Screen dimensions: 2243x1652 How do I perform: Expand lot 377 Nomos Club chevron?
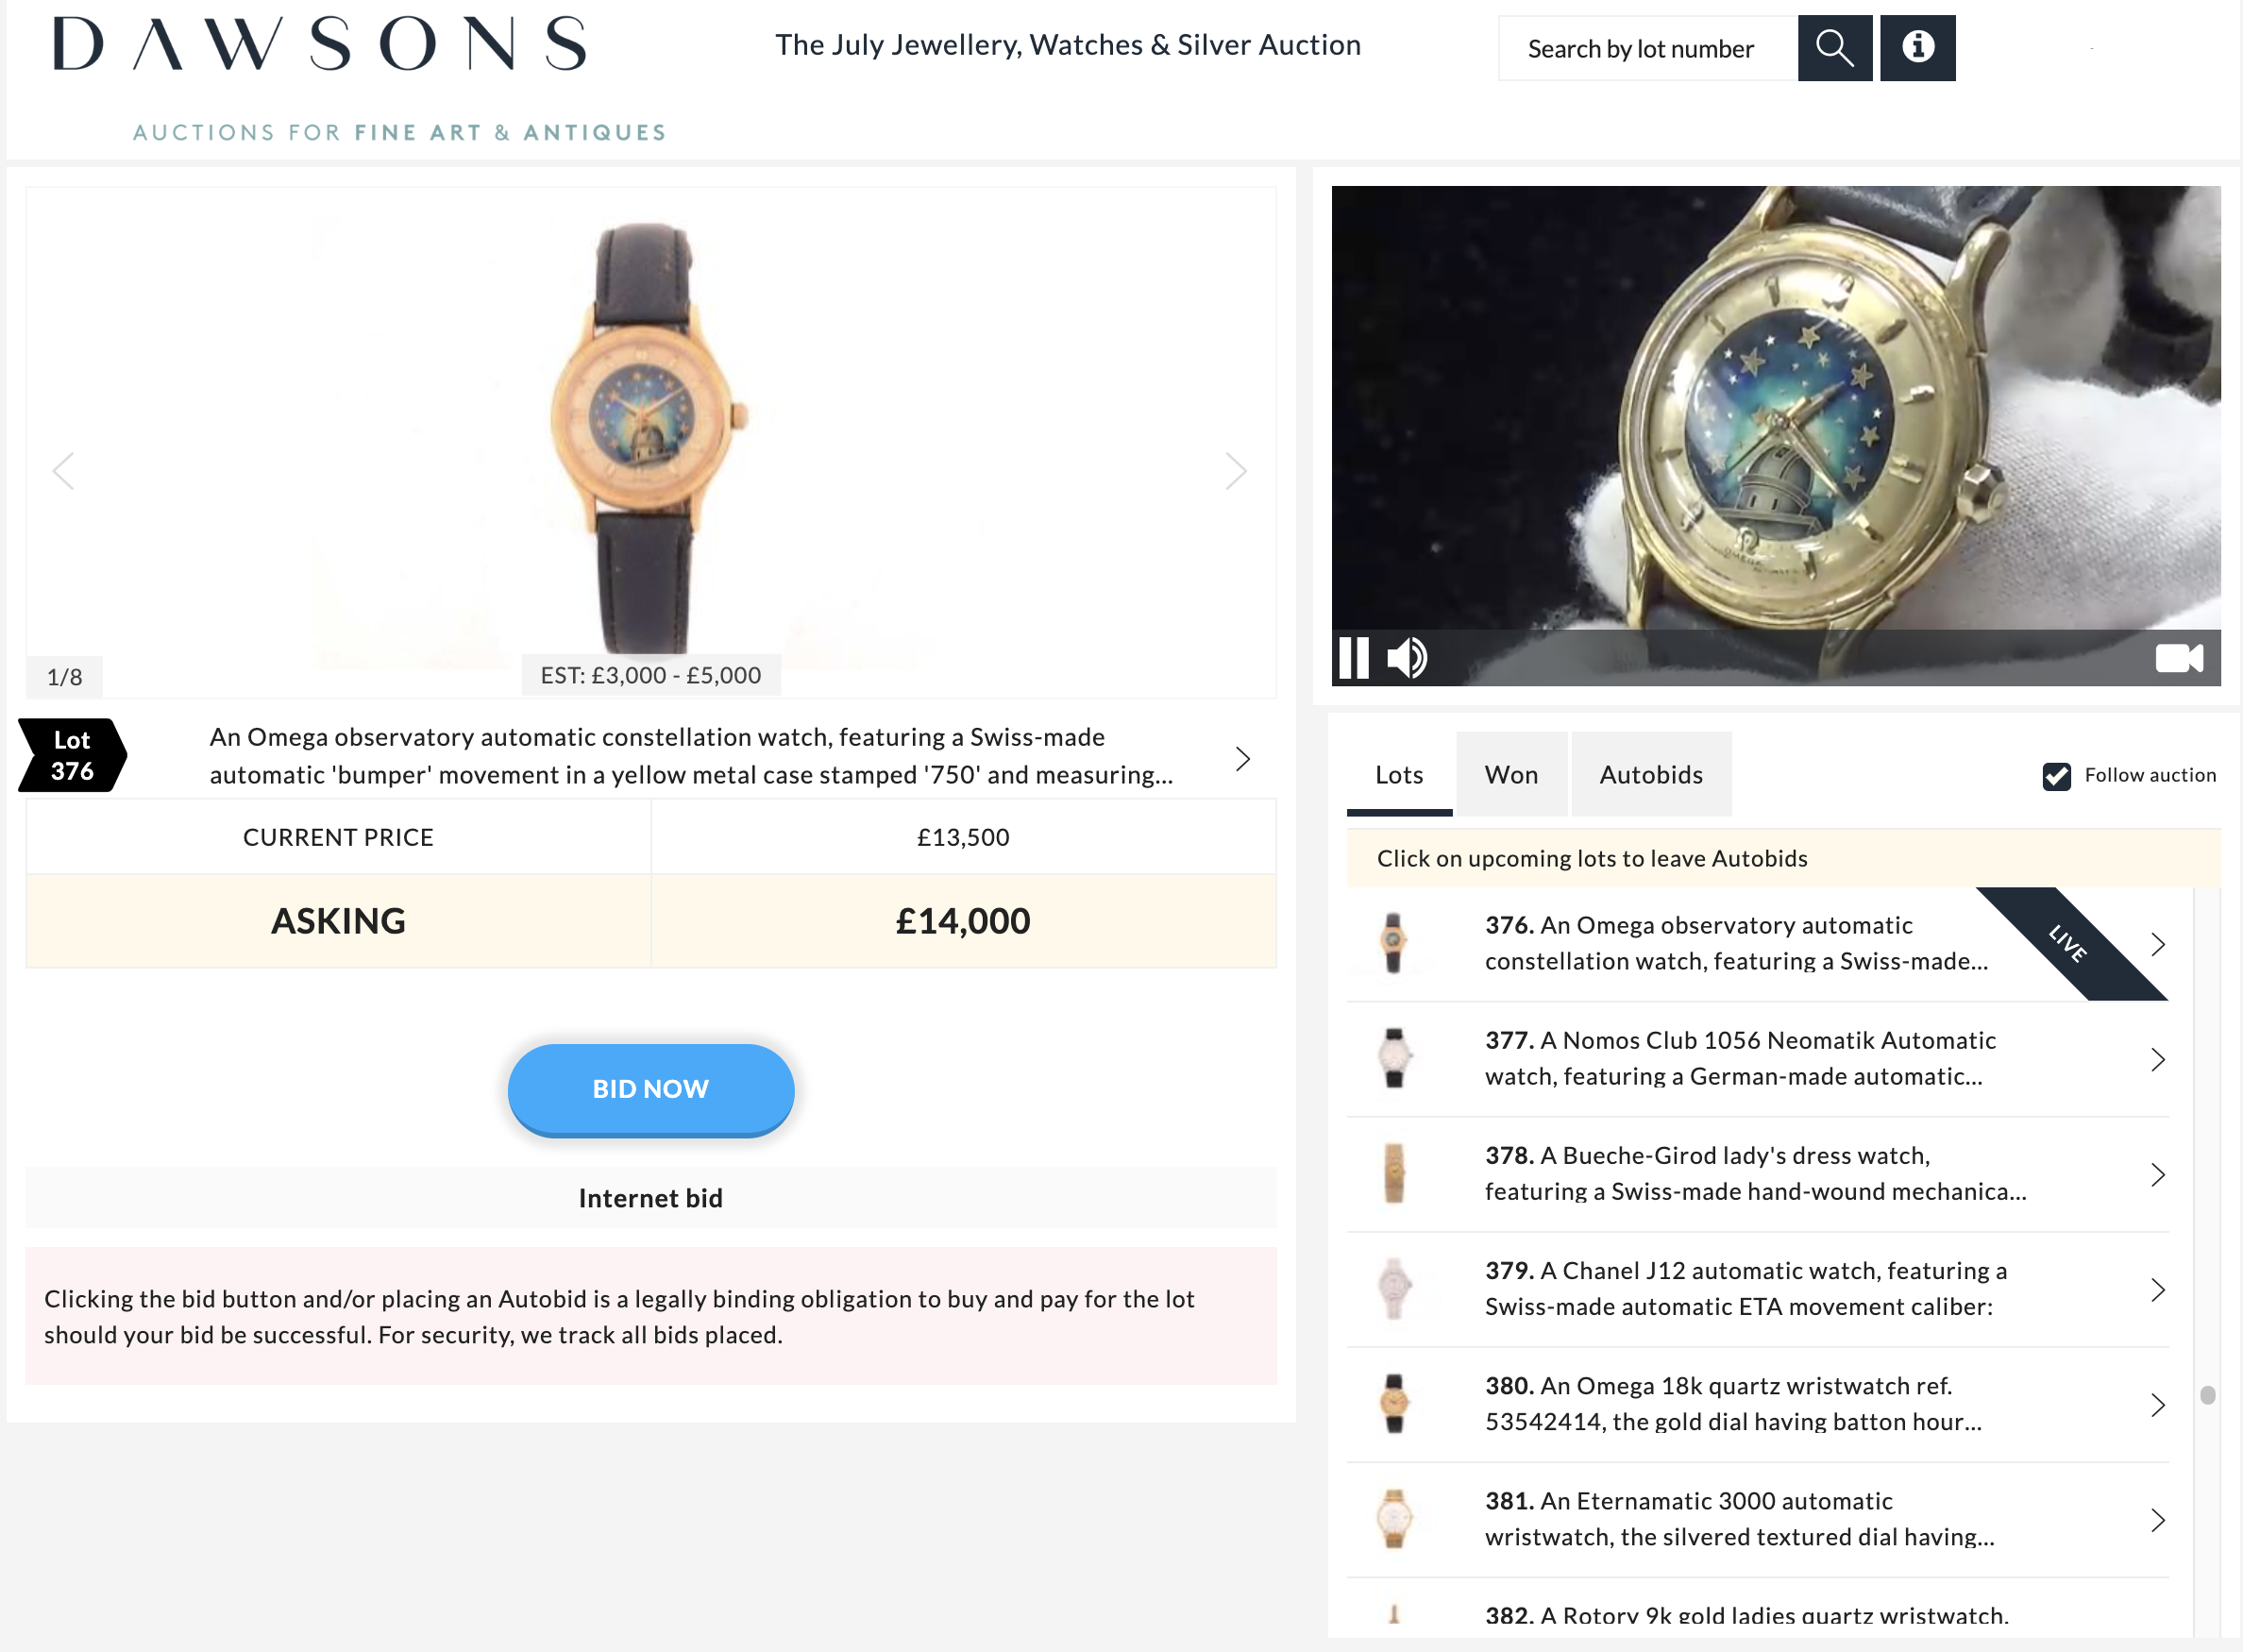pyautogui.click(x=2158, y=1059)
